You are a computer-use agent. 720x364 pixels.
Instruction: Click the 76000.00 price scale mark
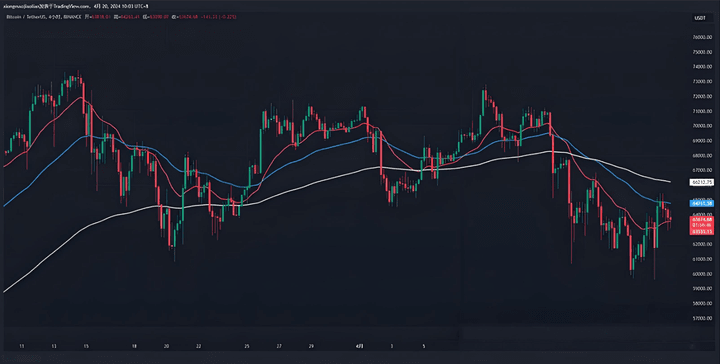(x=703, y=38)
